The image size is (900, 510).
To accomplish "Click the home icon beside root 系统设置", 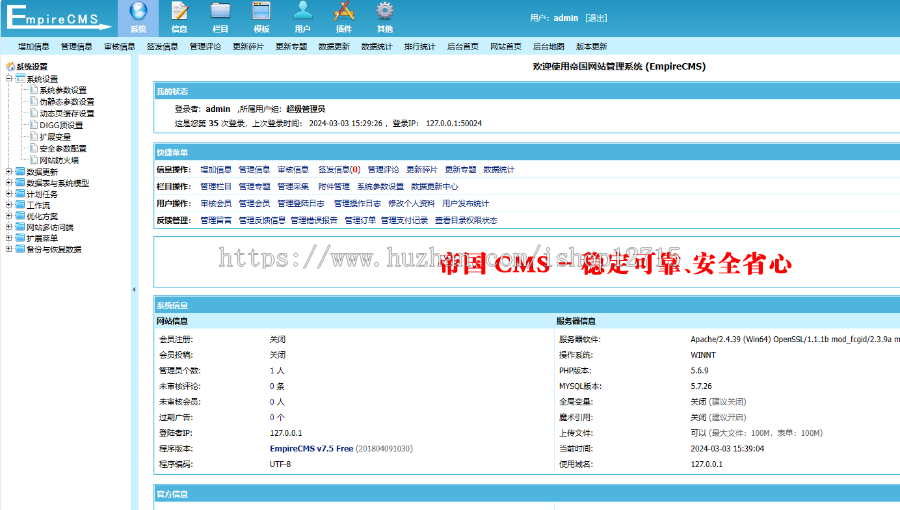I will [10, 67].
